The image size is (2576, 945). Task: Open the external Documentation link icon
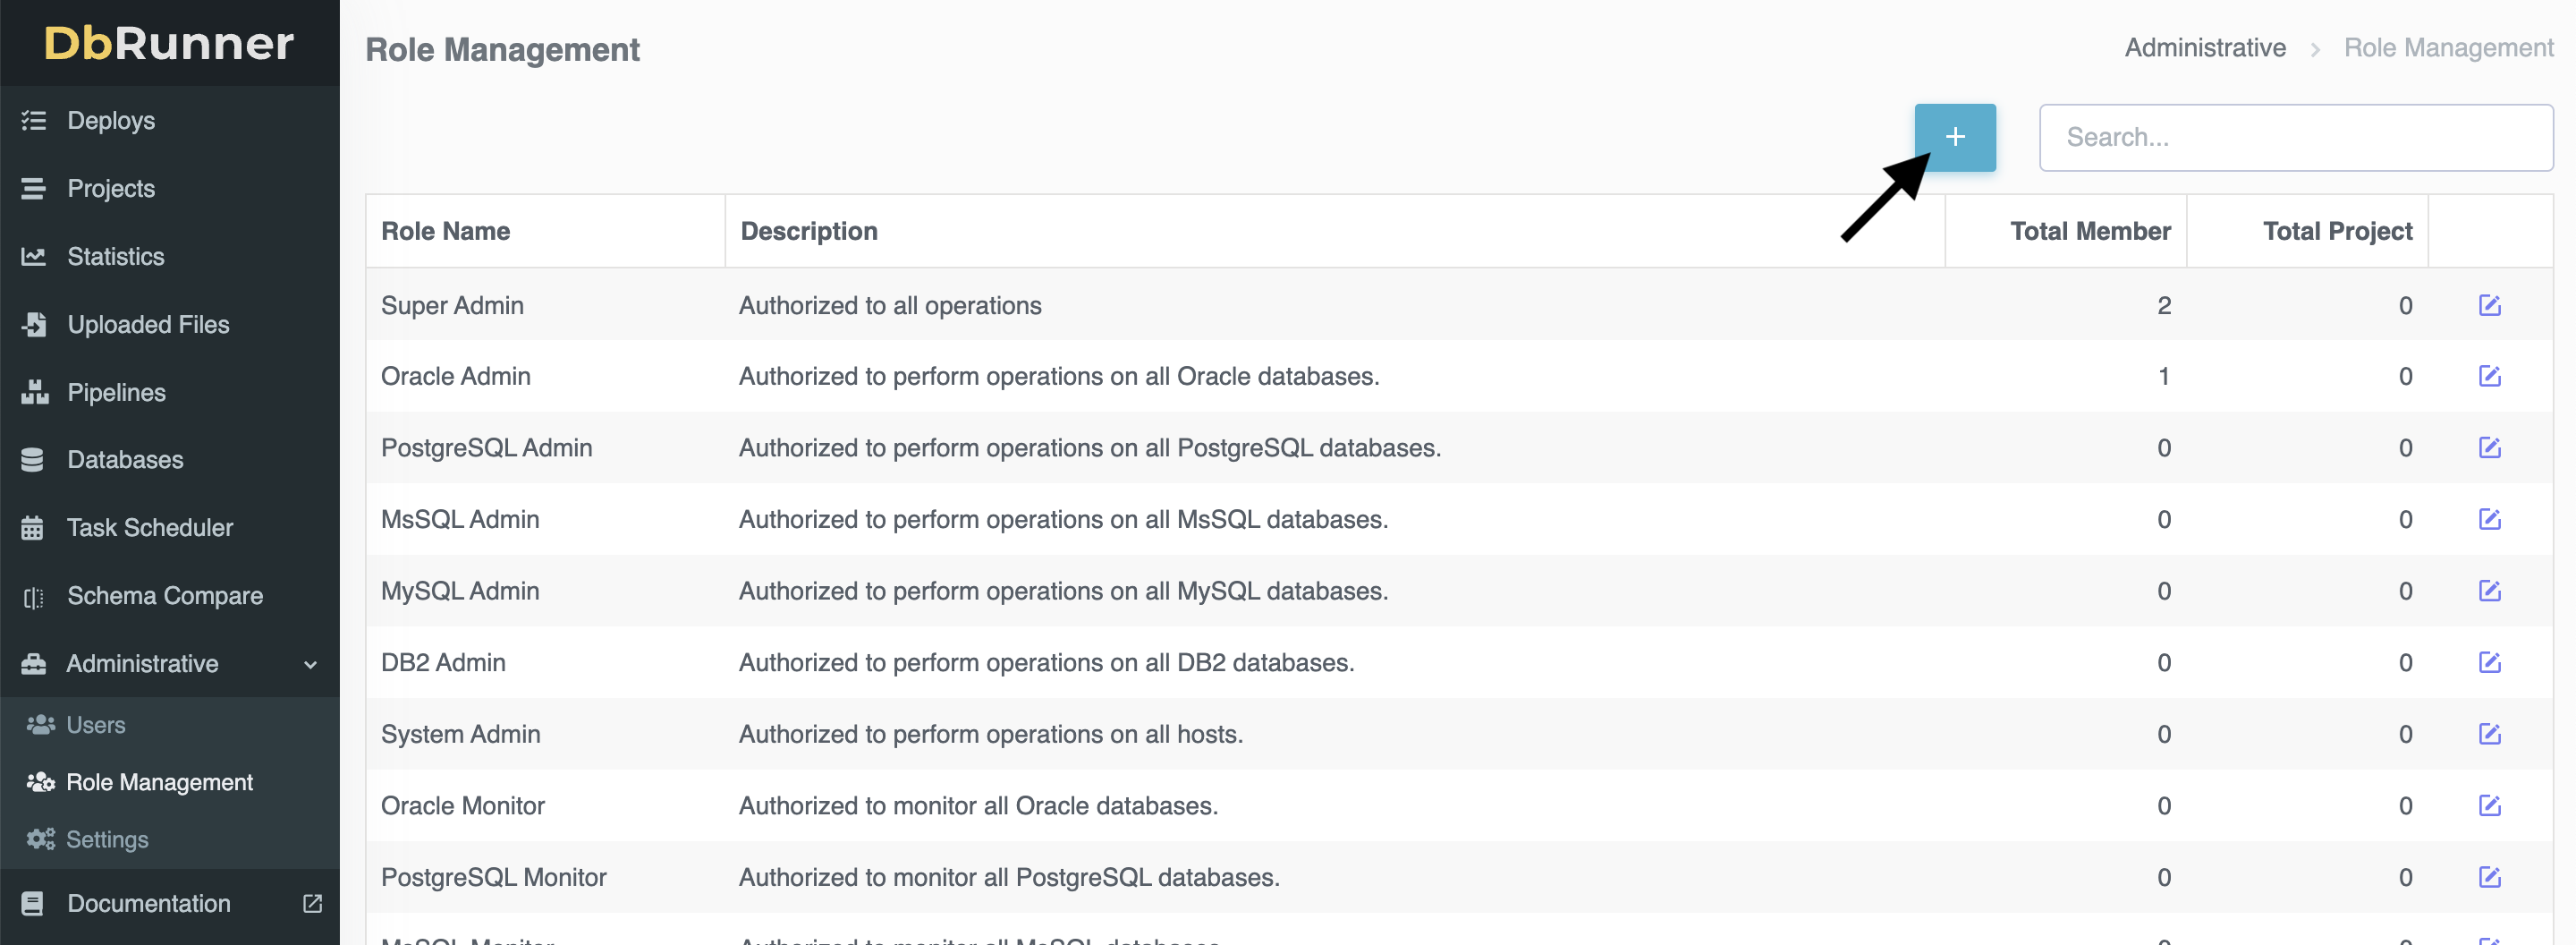(312, 903)
